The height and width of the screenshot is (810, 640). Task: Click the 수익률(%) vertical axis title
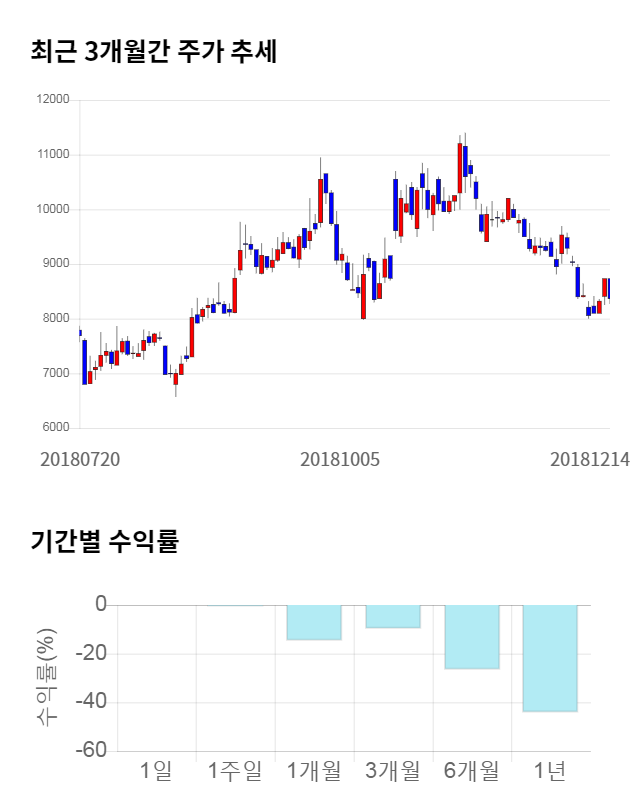pyautogui.click(x=46, y=677)
